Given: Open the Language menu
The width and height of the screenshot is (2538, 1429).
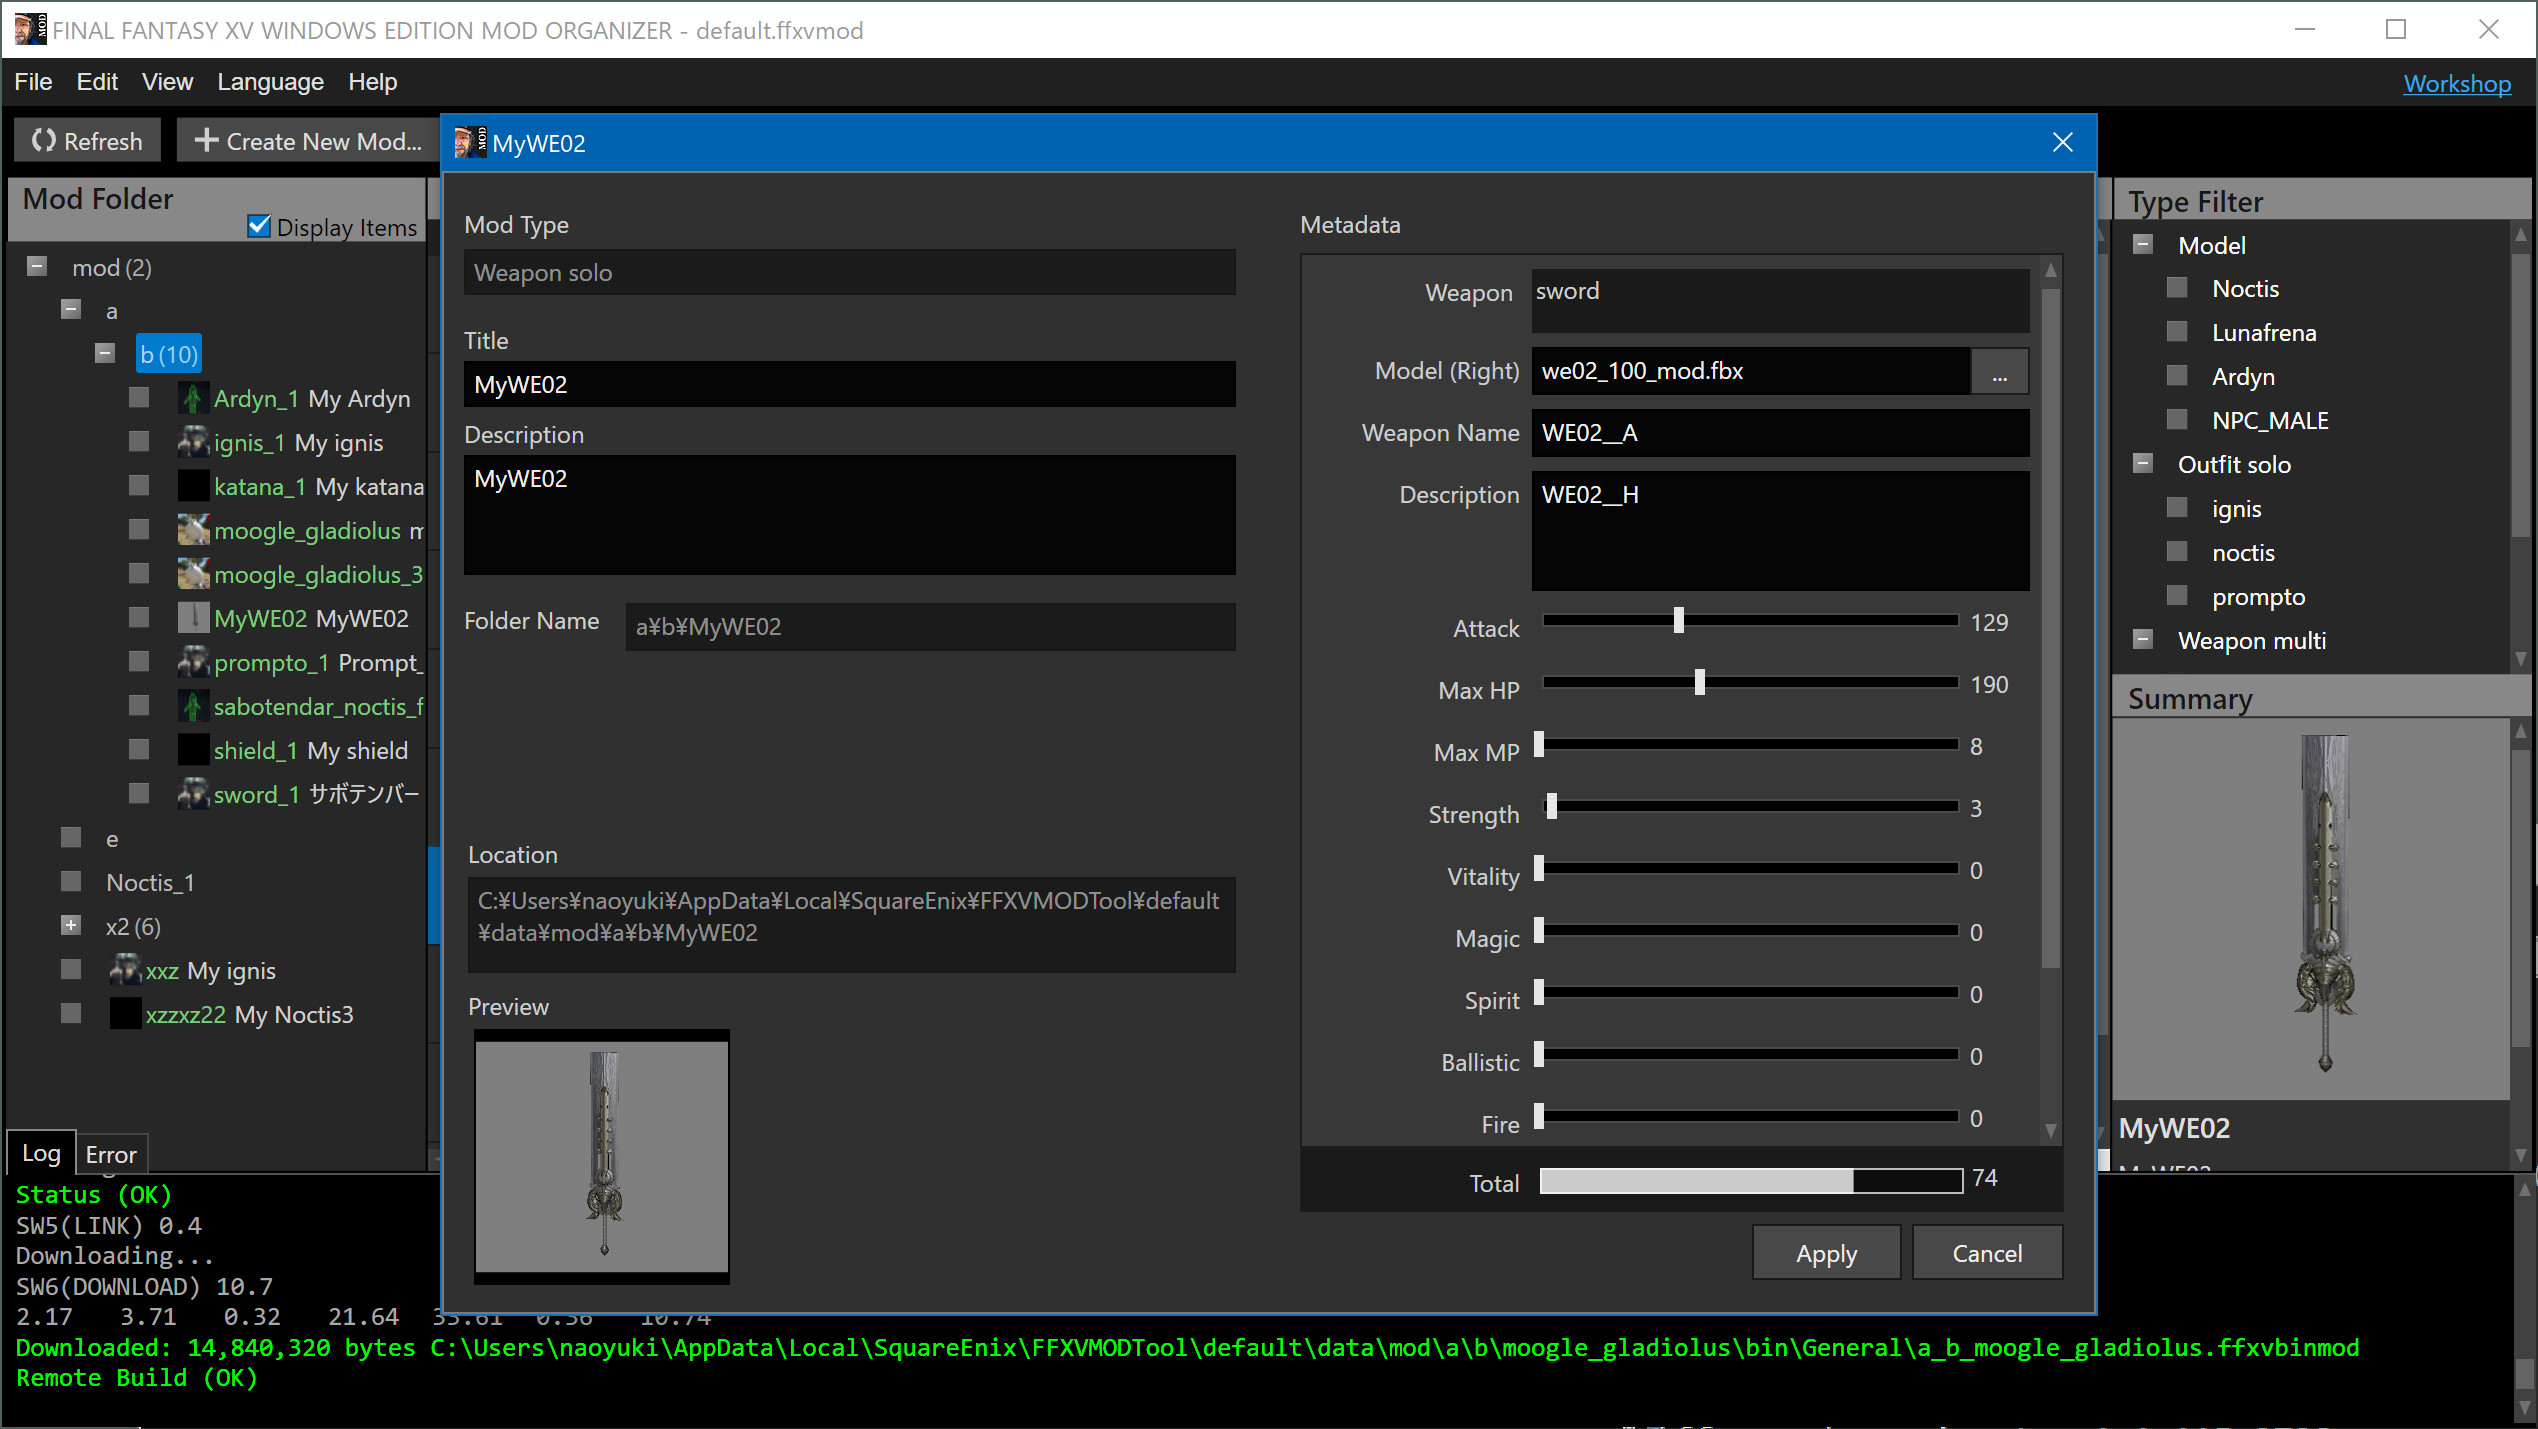Looking at the screenshot, I should (x=269, y=81).
